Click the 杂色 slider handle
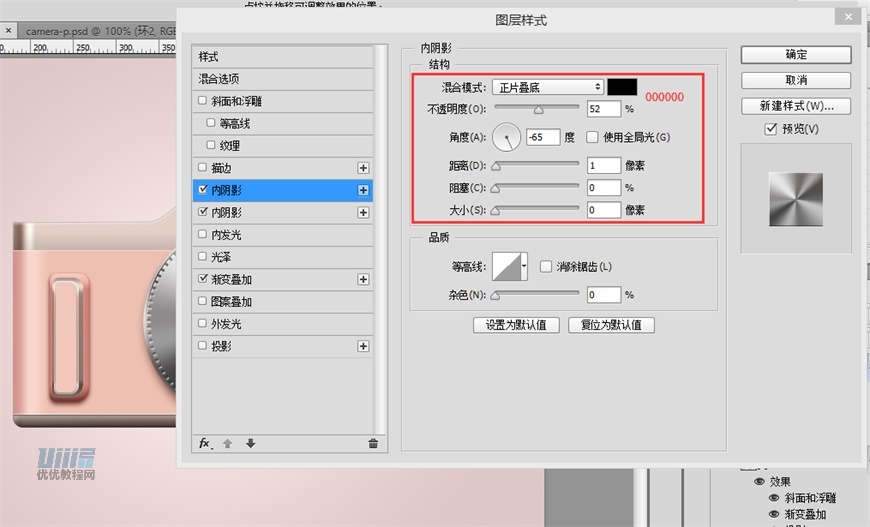The width and height of the screenshot is (870, 527). click(495, 296)
